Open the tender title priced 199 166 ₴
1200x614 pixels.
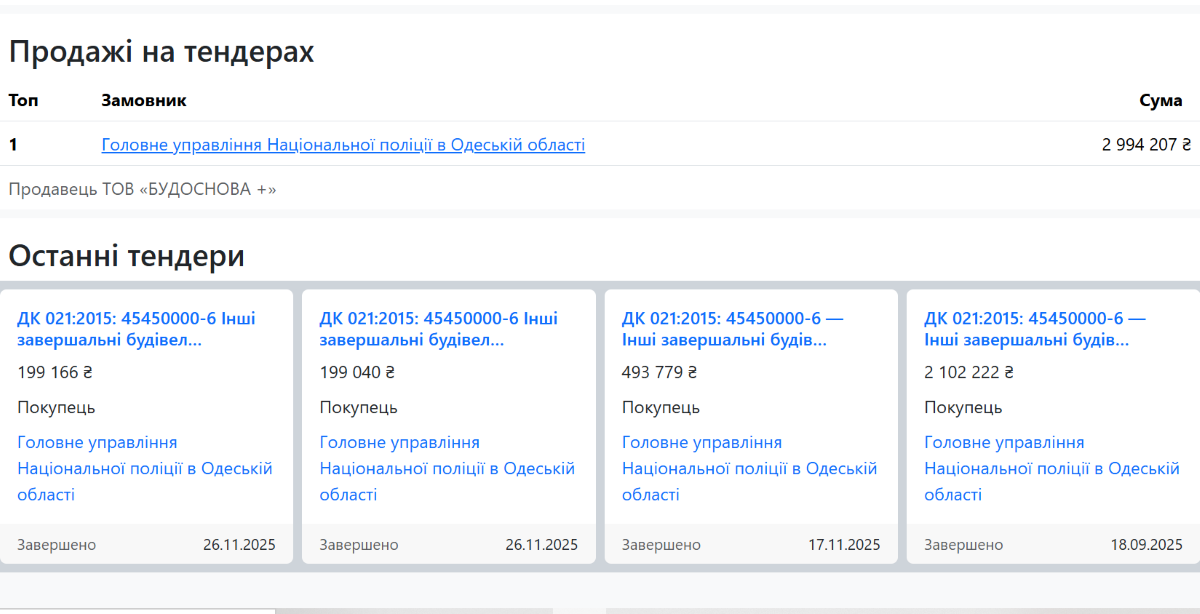pos(136,329)
